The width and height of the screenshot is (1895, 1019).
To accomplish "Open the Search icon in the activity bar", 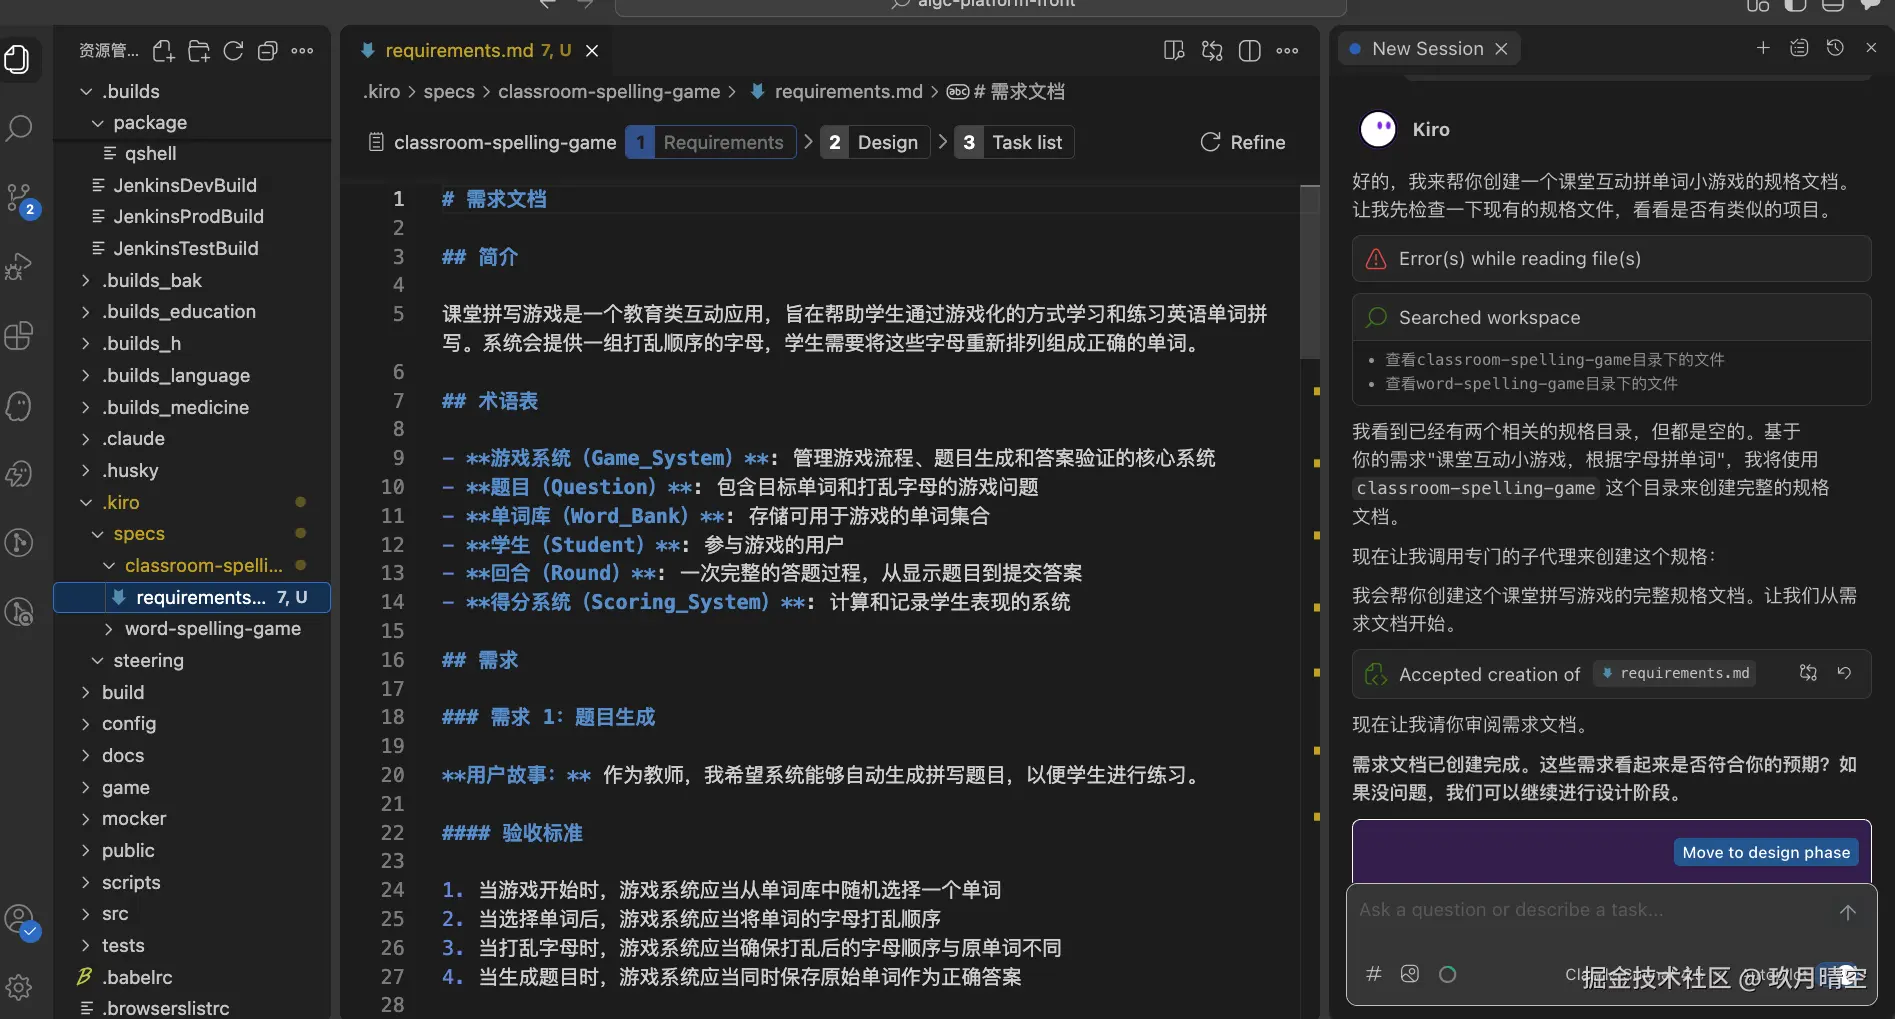I will point(19,128).
